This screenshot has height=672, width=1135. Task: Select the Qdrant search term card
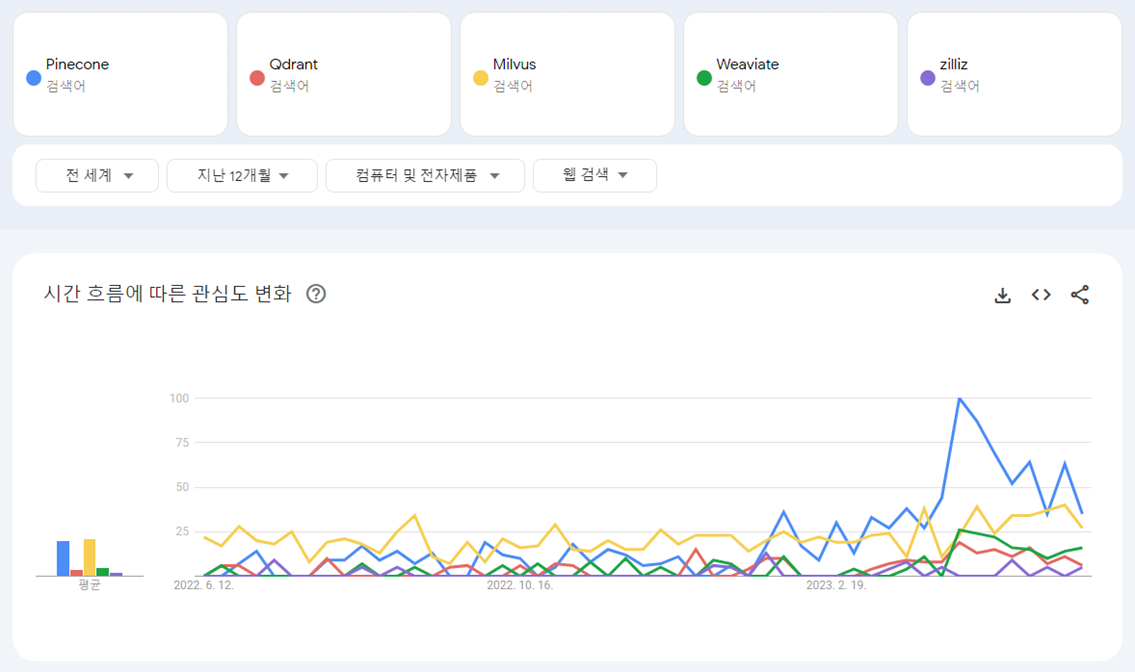click(x=344, y=74)
